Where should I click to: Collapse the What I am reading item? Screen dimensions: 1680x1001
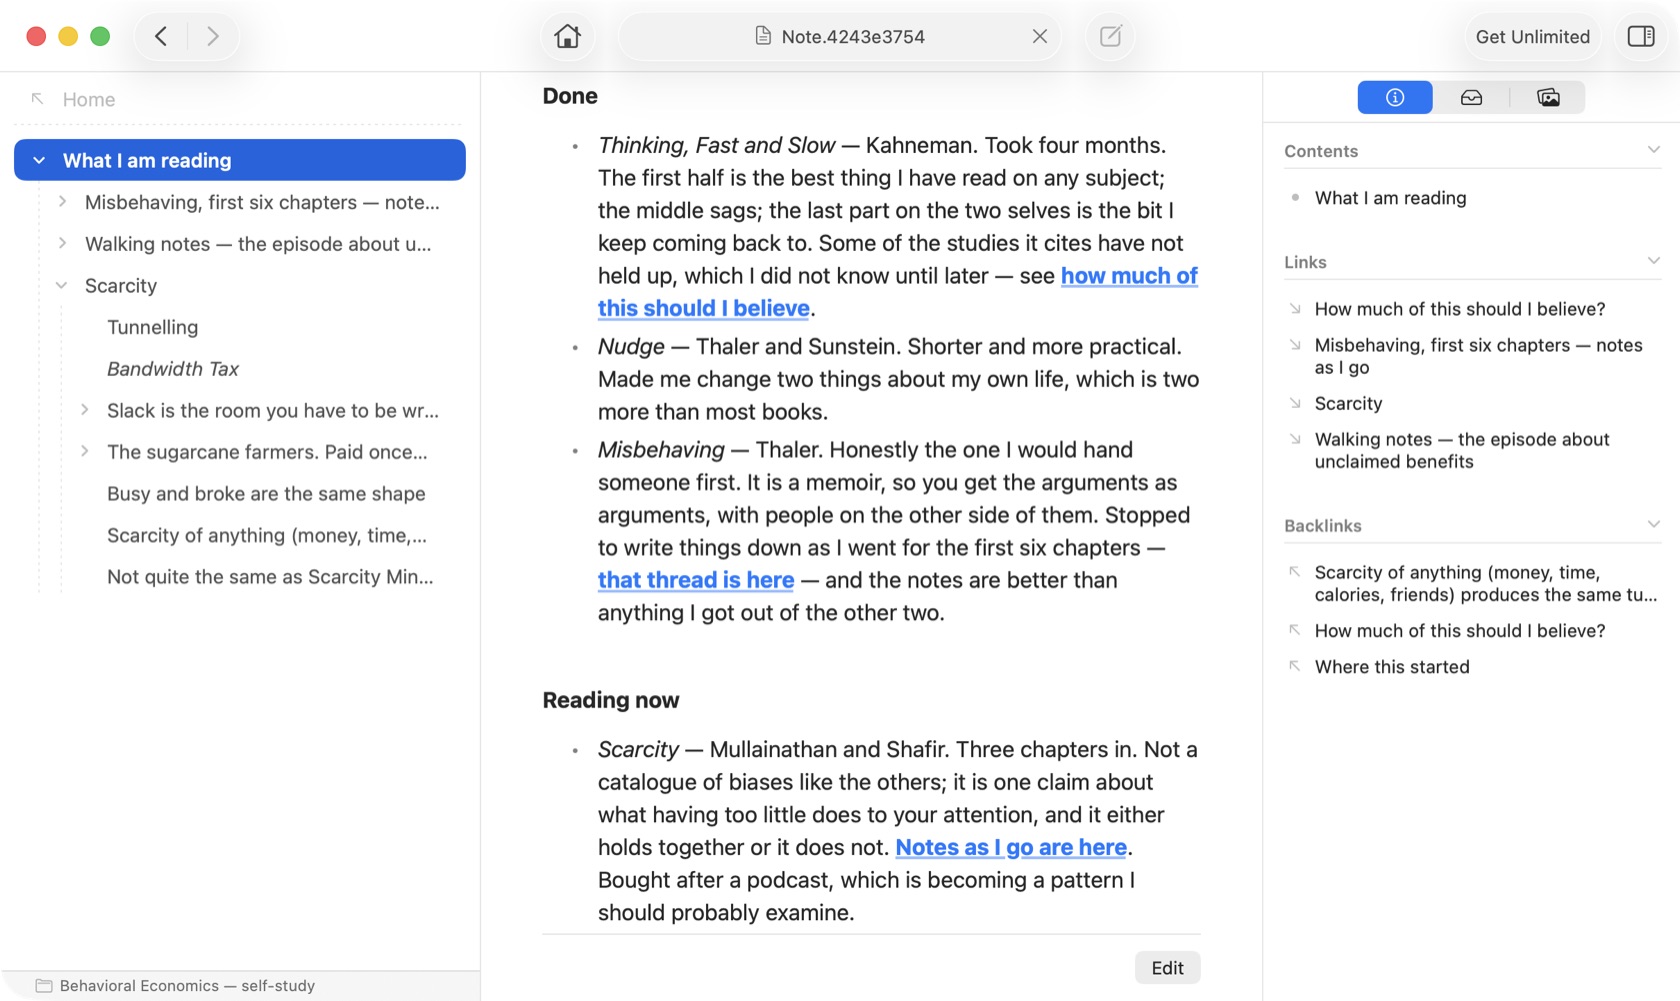(39, 160)
